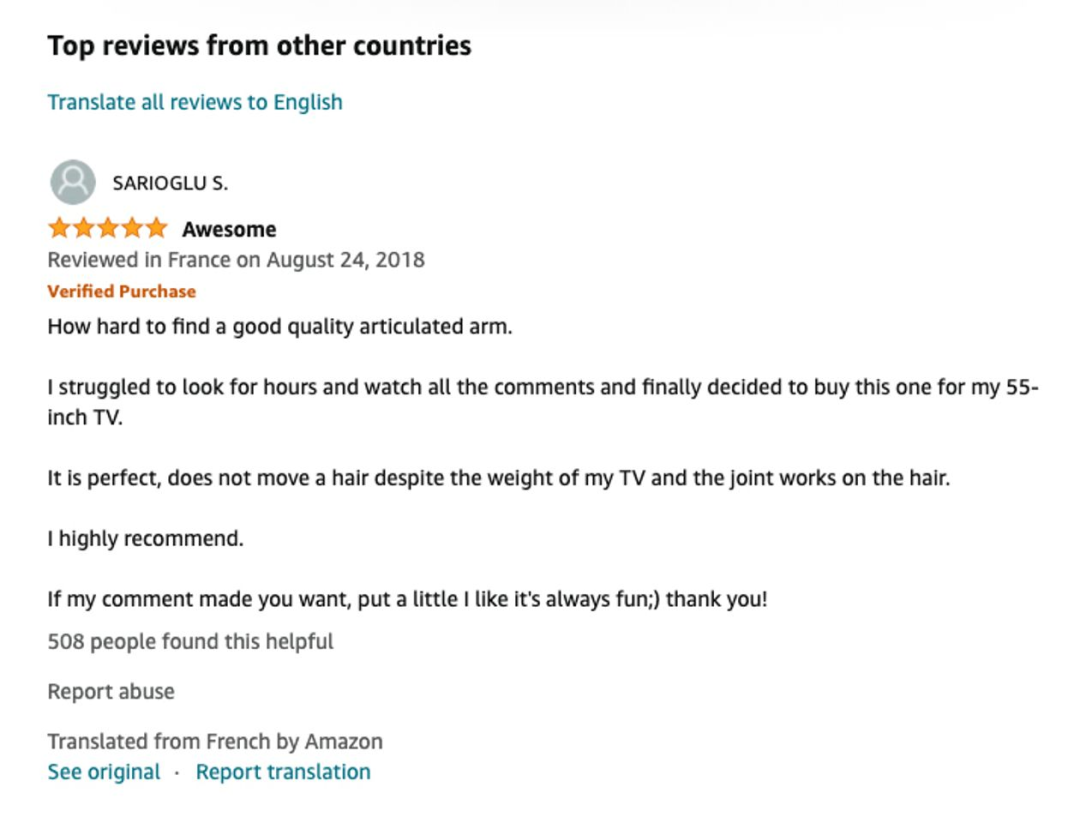Screen dimensions: 1080x817
Task: Click the "Translated from French by Amazon" text
Action: coord(215,742)
